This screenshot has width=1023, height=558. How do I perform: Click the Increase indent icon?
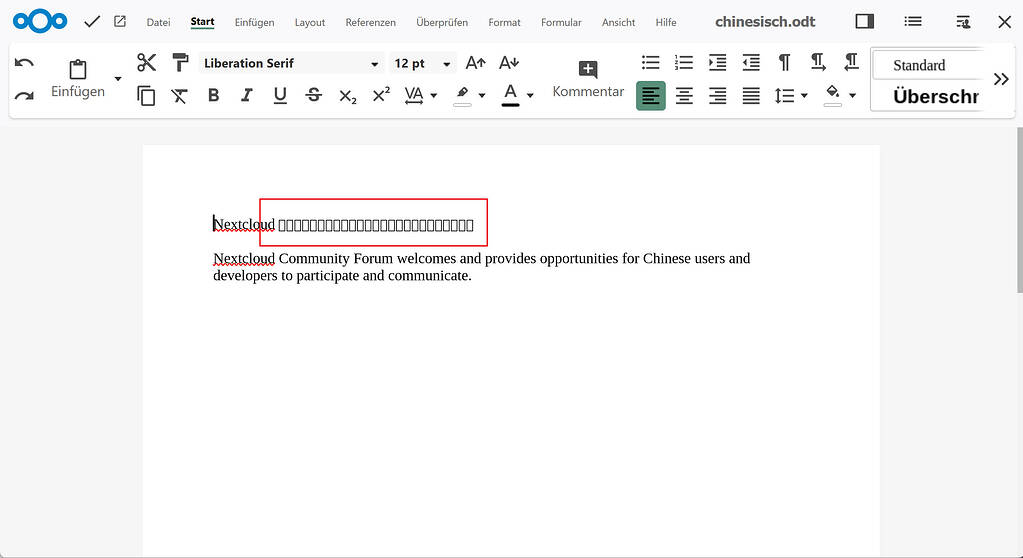pyautogui.click(x=718, y=63)
